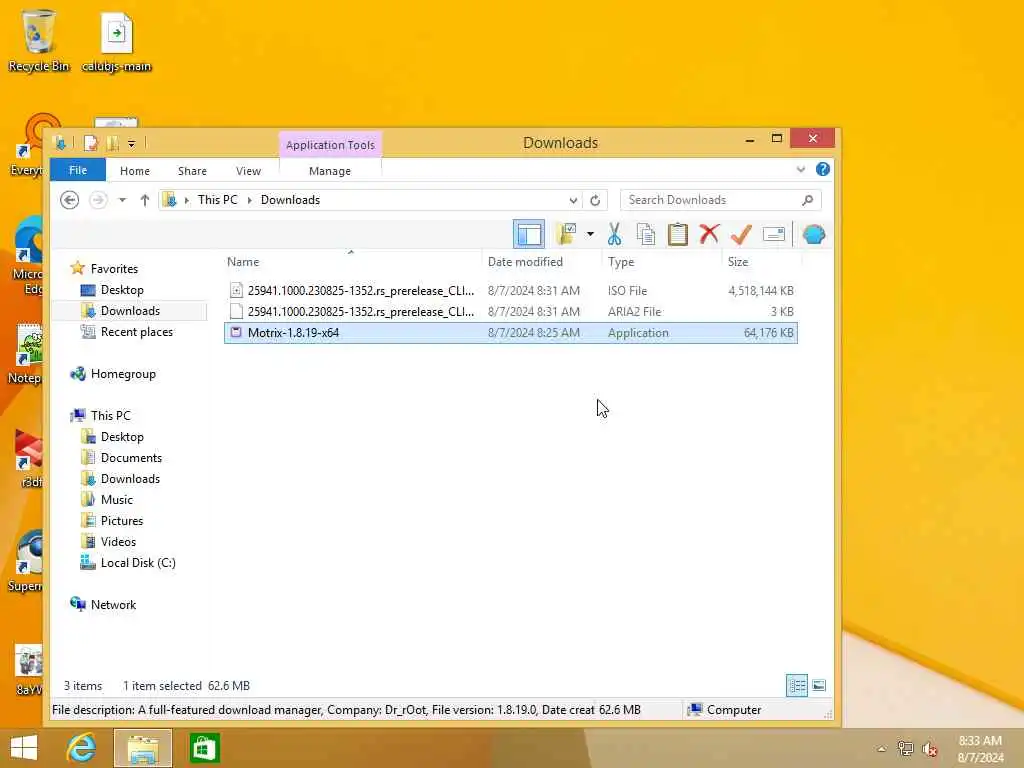Open the folder options toolbar icon

[566, 234]
